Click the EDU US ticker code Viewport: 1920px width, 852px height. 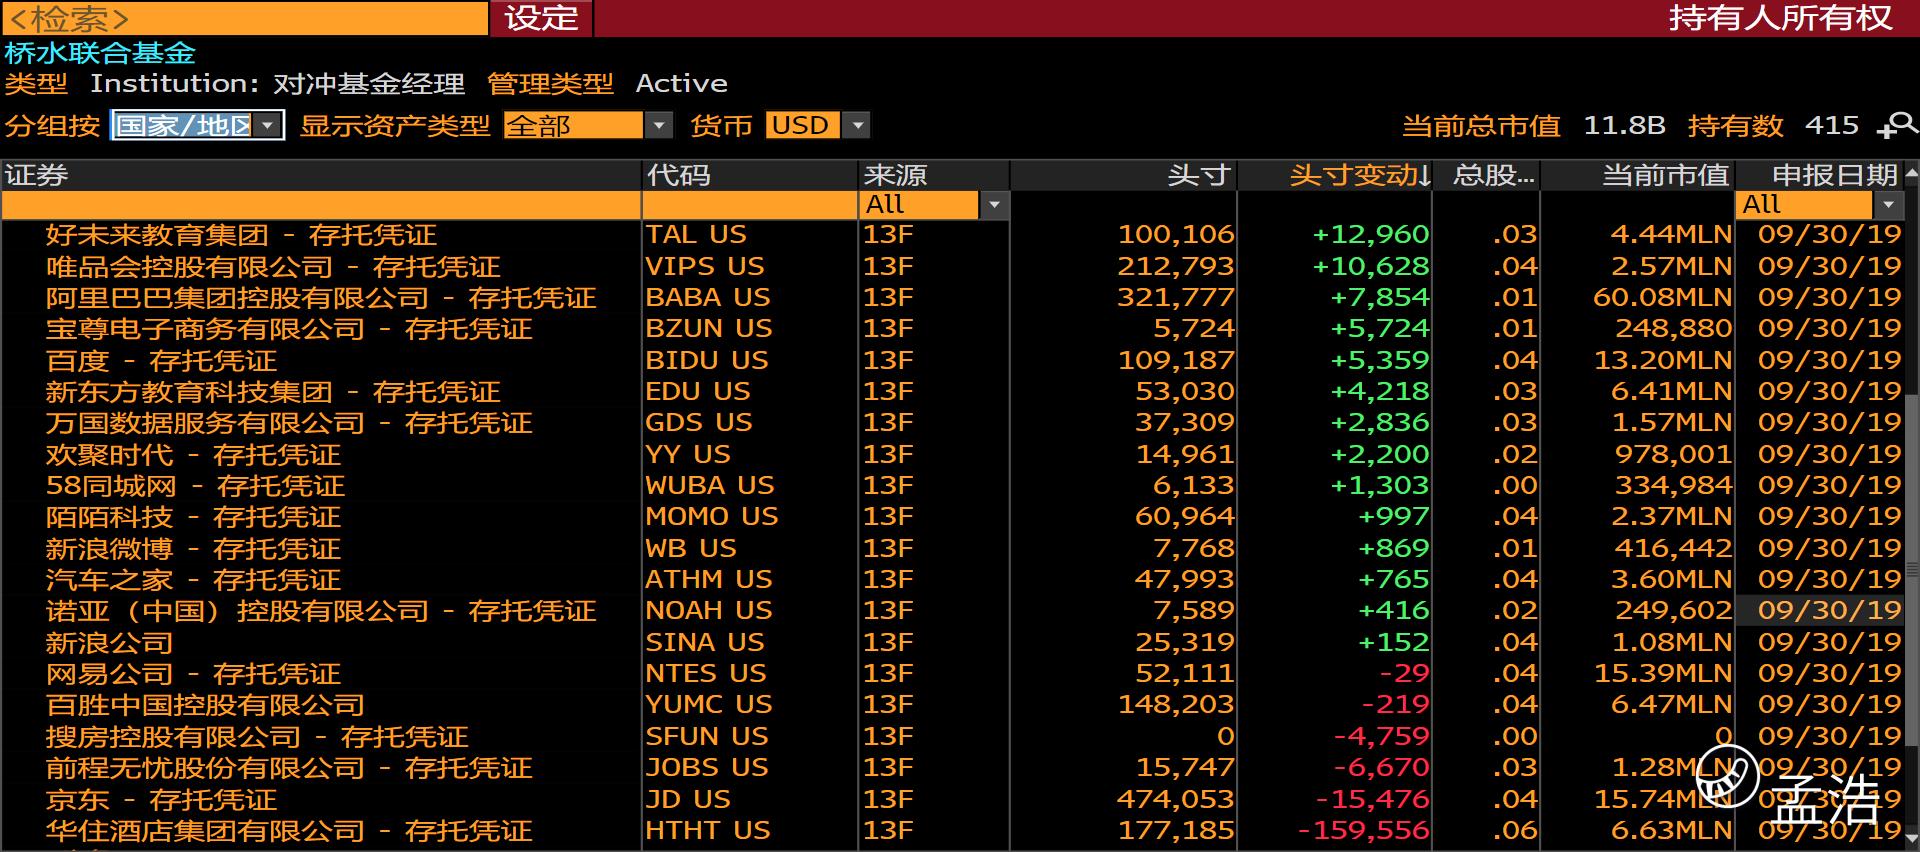pyautogui.click(x=698, y=391)
